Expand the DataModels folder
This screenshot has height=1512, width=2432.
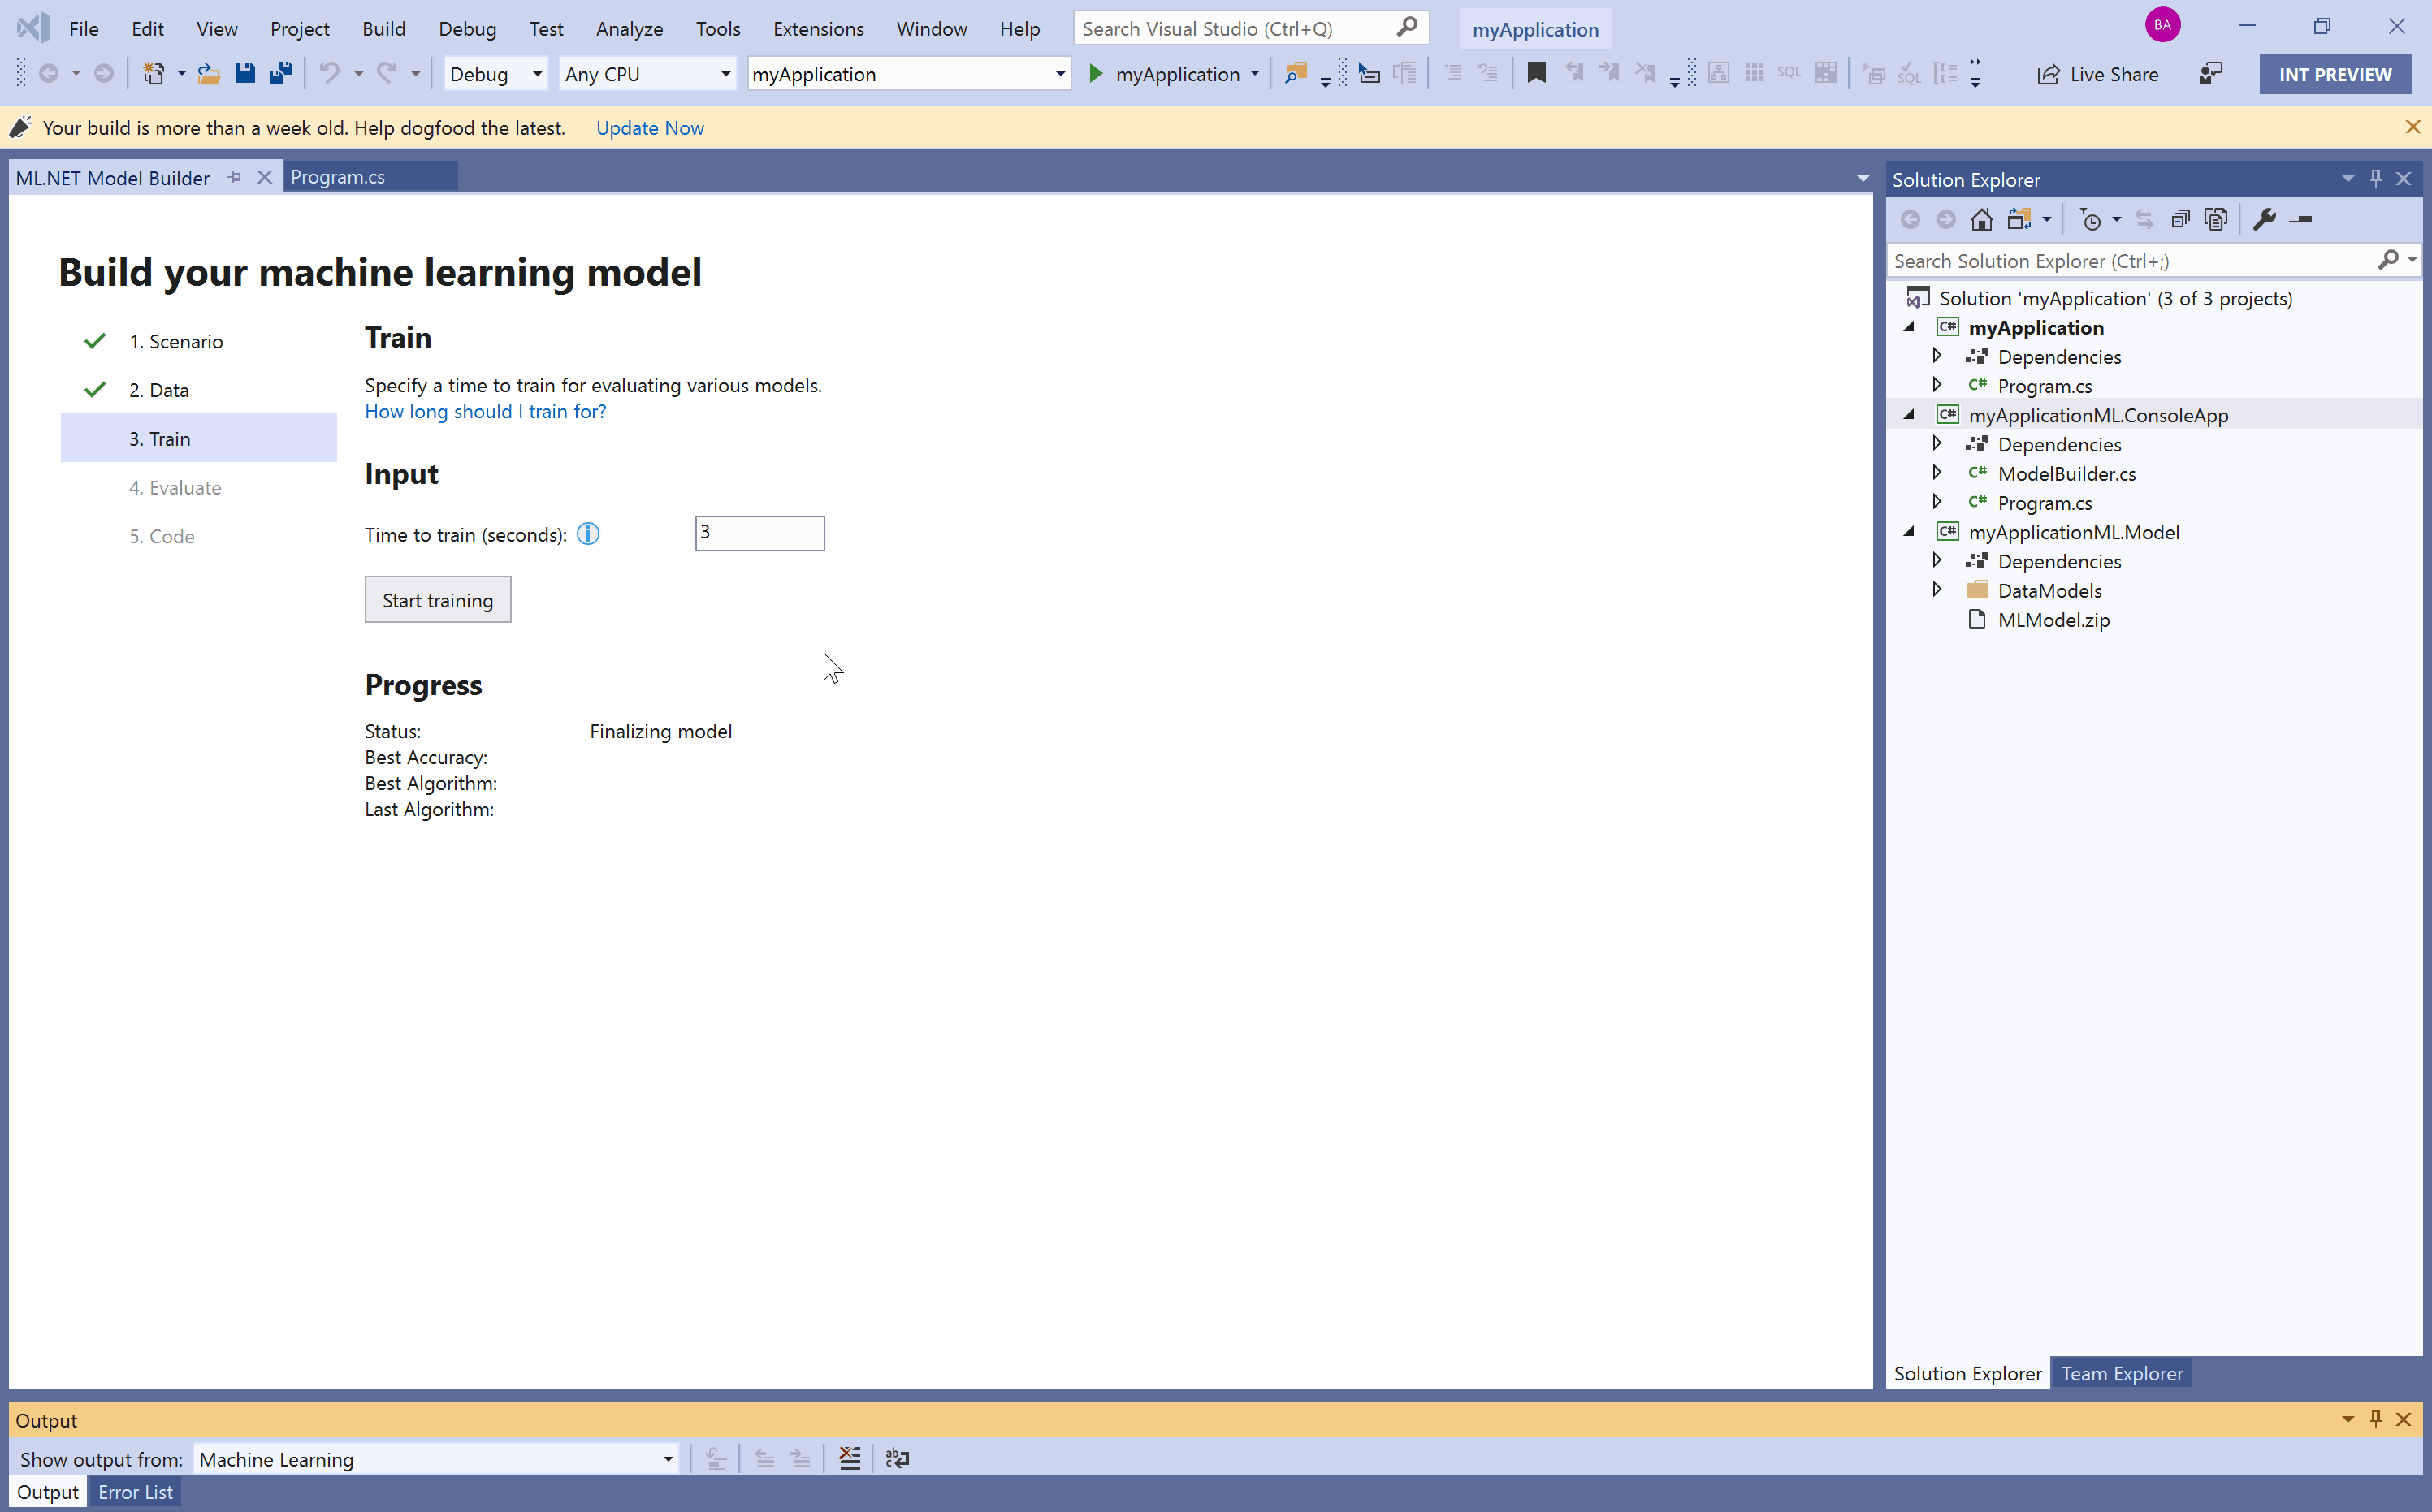coord(1937,589)
